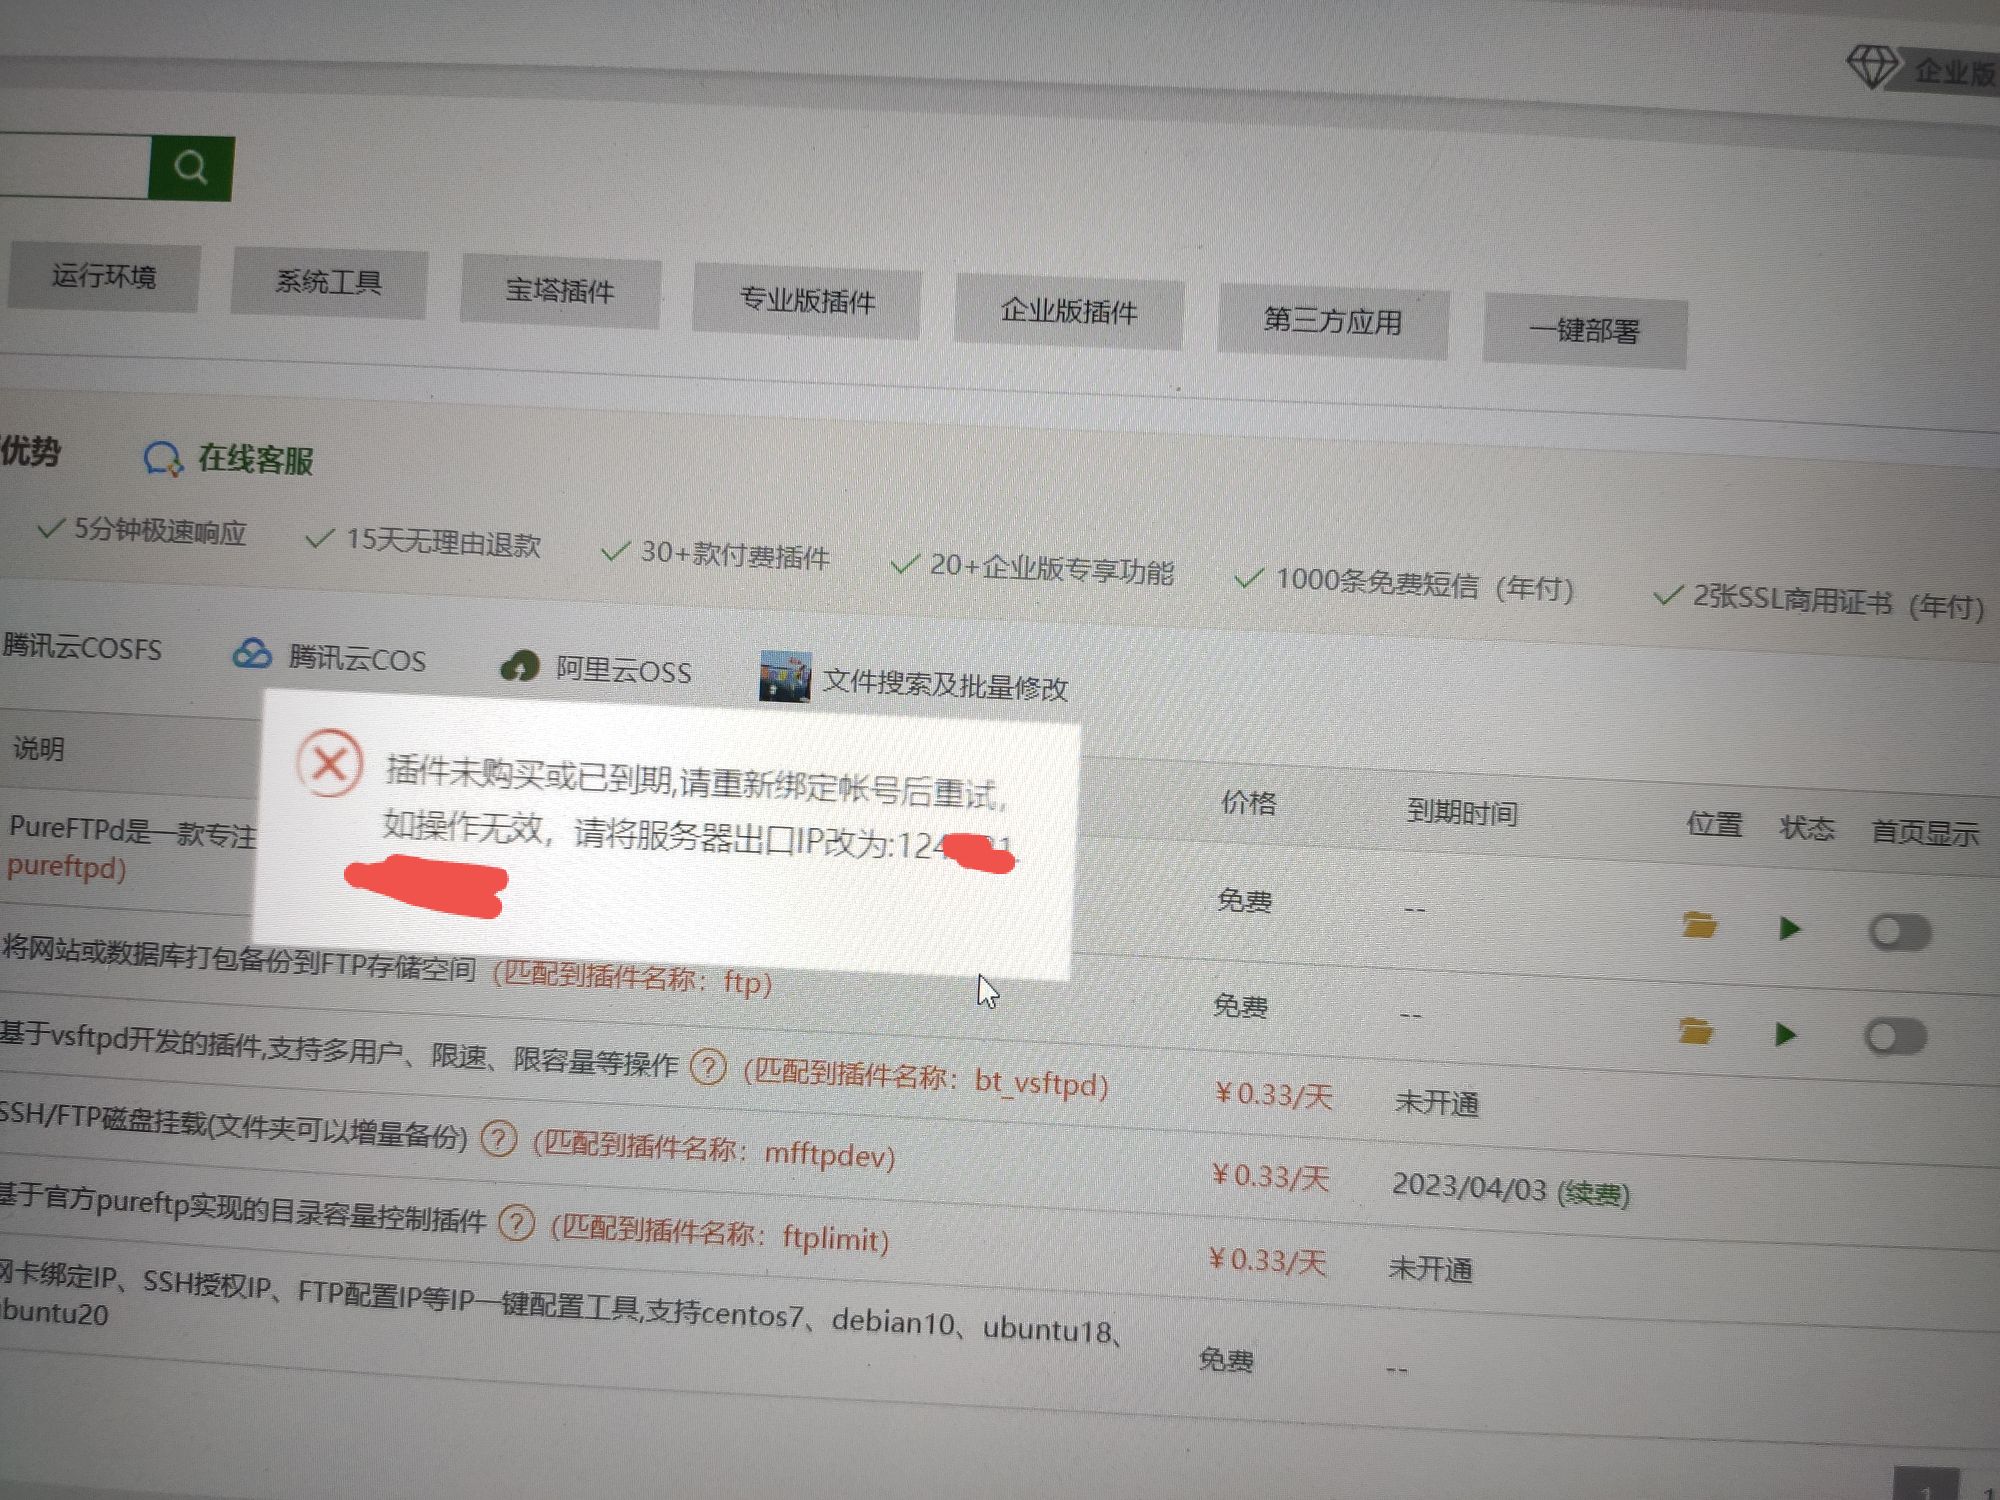Click the red X error icon in dialog

(329, 764)
